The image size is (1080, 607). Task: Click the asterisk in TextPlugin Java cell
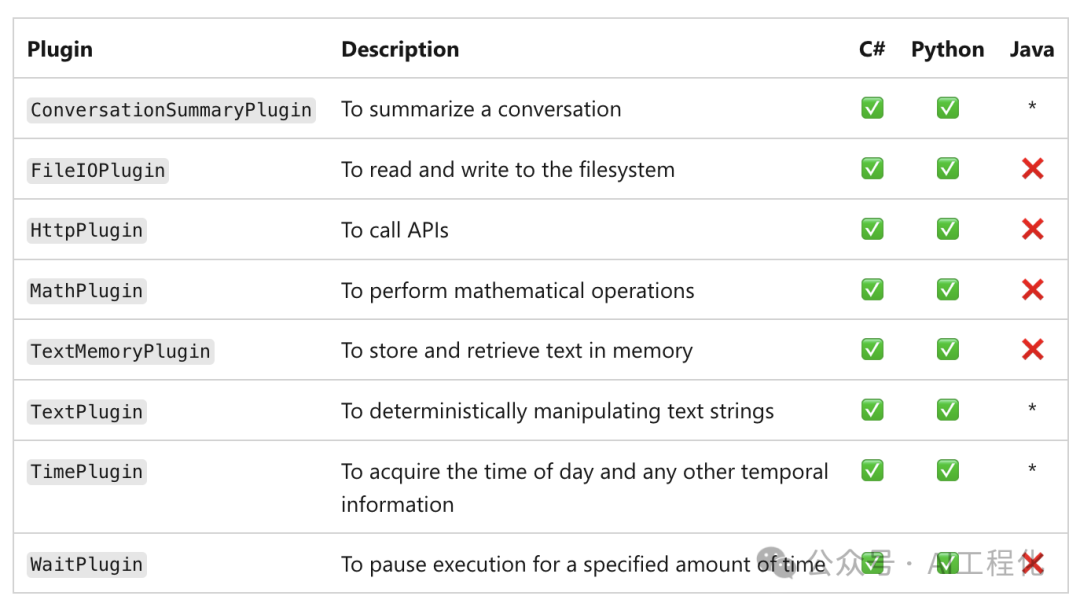[x=1032, y=408]
